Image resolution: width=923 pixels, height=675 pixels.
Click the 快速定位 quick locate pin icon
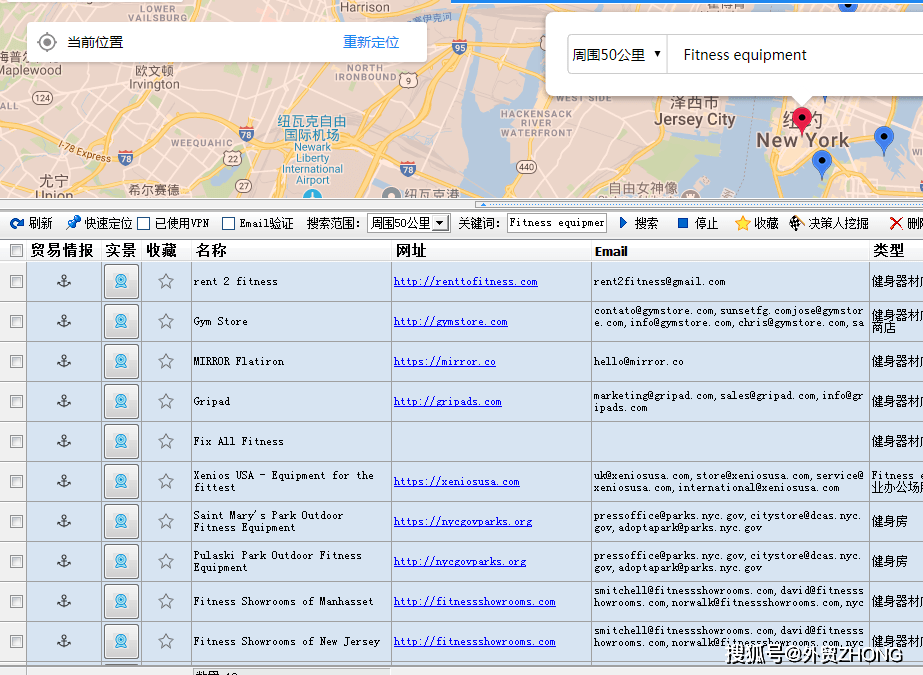[73, 223]
